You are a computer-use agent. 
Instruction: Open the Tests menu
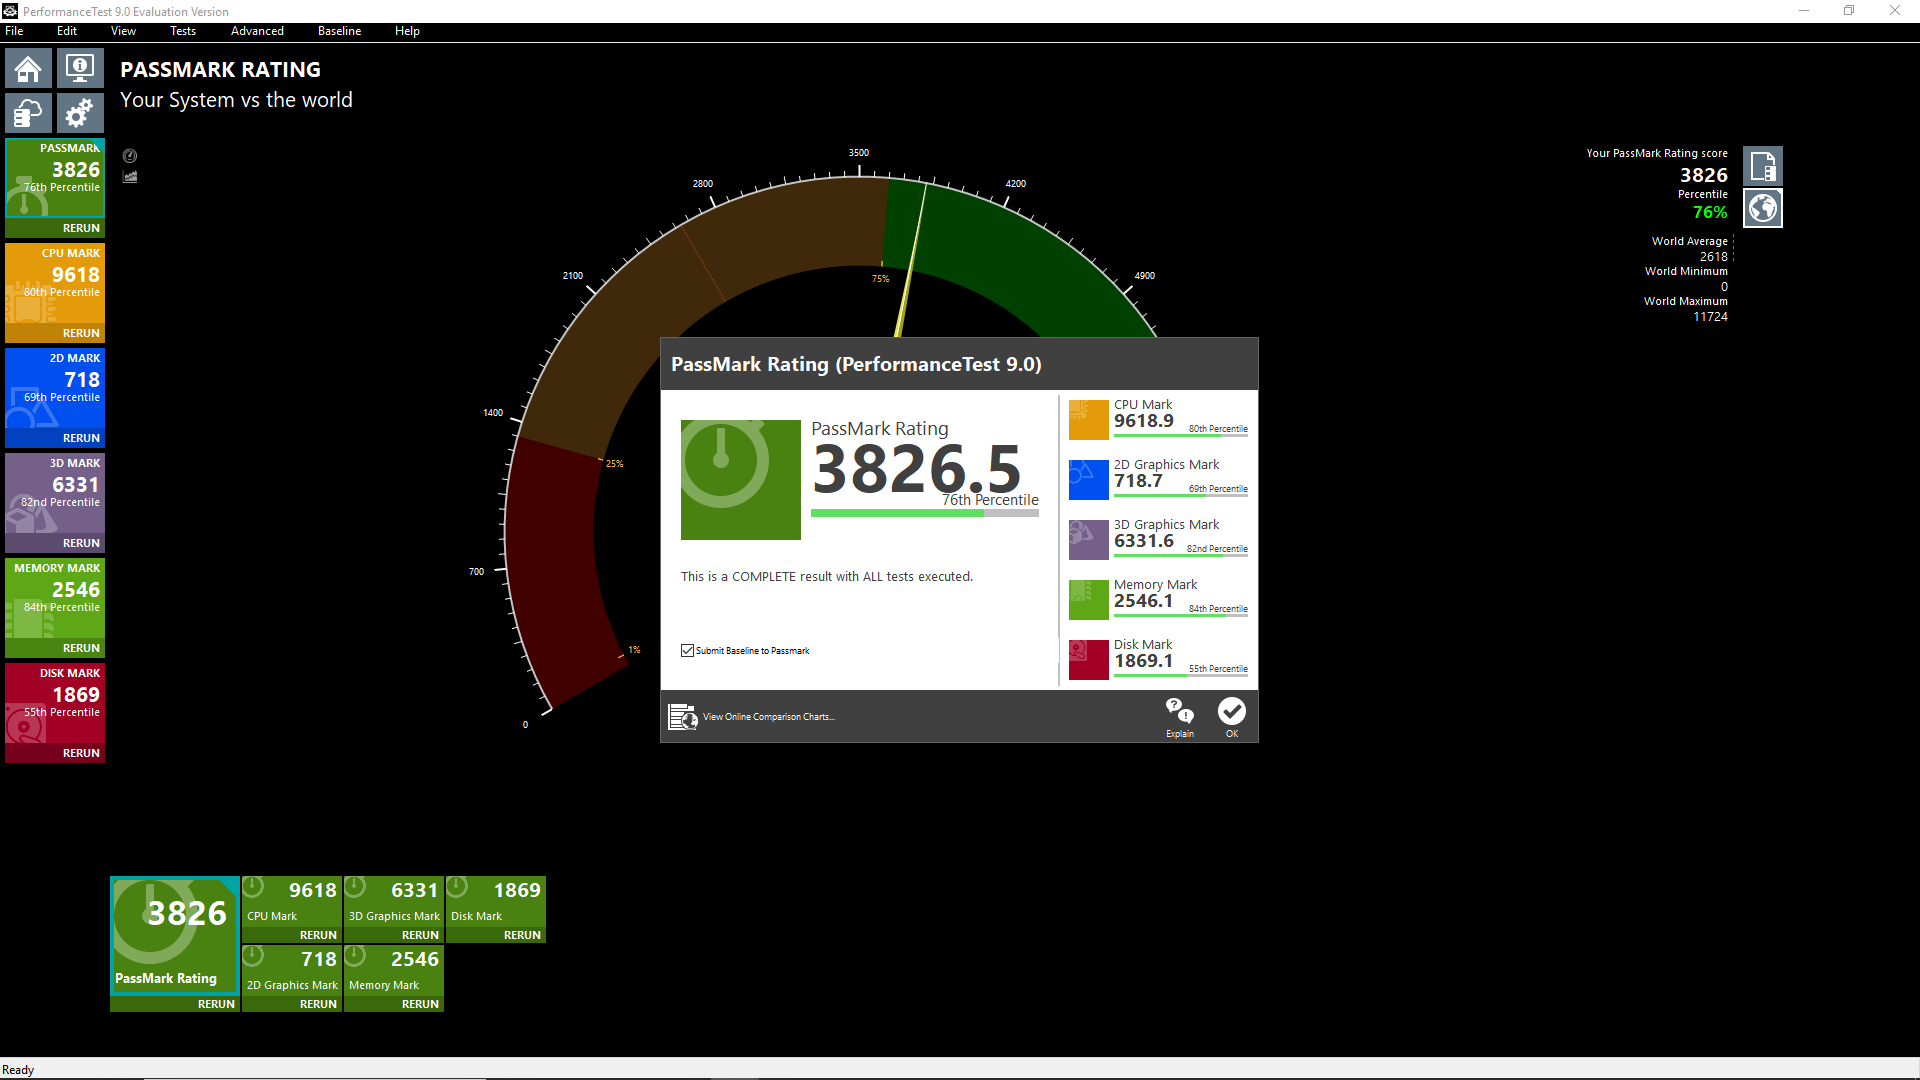pyautogui.click(x=183, y=31)
